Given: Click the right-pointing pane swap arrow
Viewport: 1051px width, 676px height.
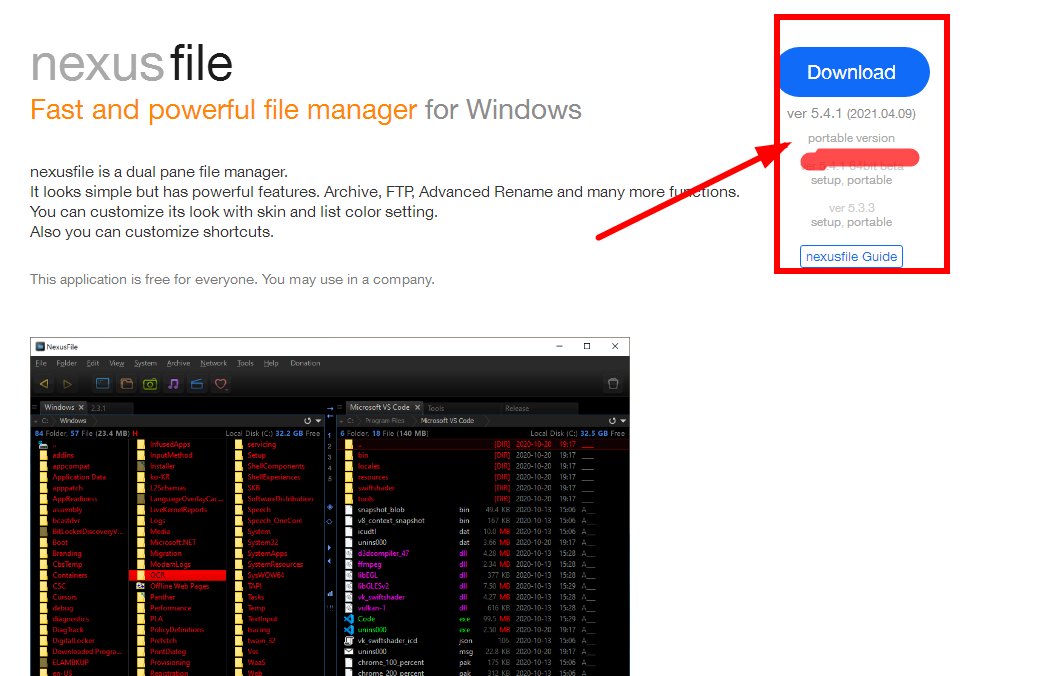Looking at the screenshot, I should tap(330, 407).
